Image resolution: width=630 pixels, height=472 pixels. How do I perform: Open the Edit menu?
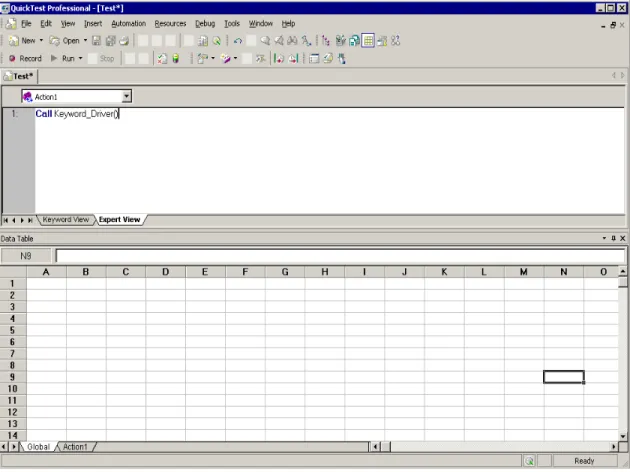pos(46,24)
